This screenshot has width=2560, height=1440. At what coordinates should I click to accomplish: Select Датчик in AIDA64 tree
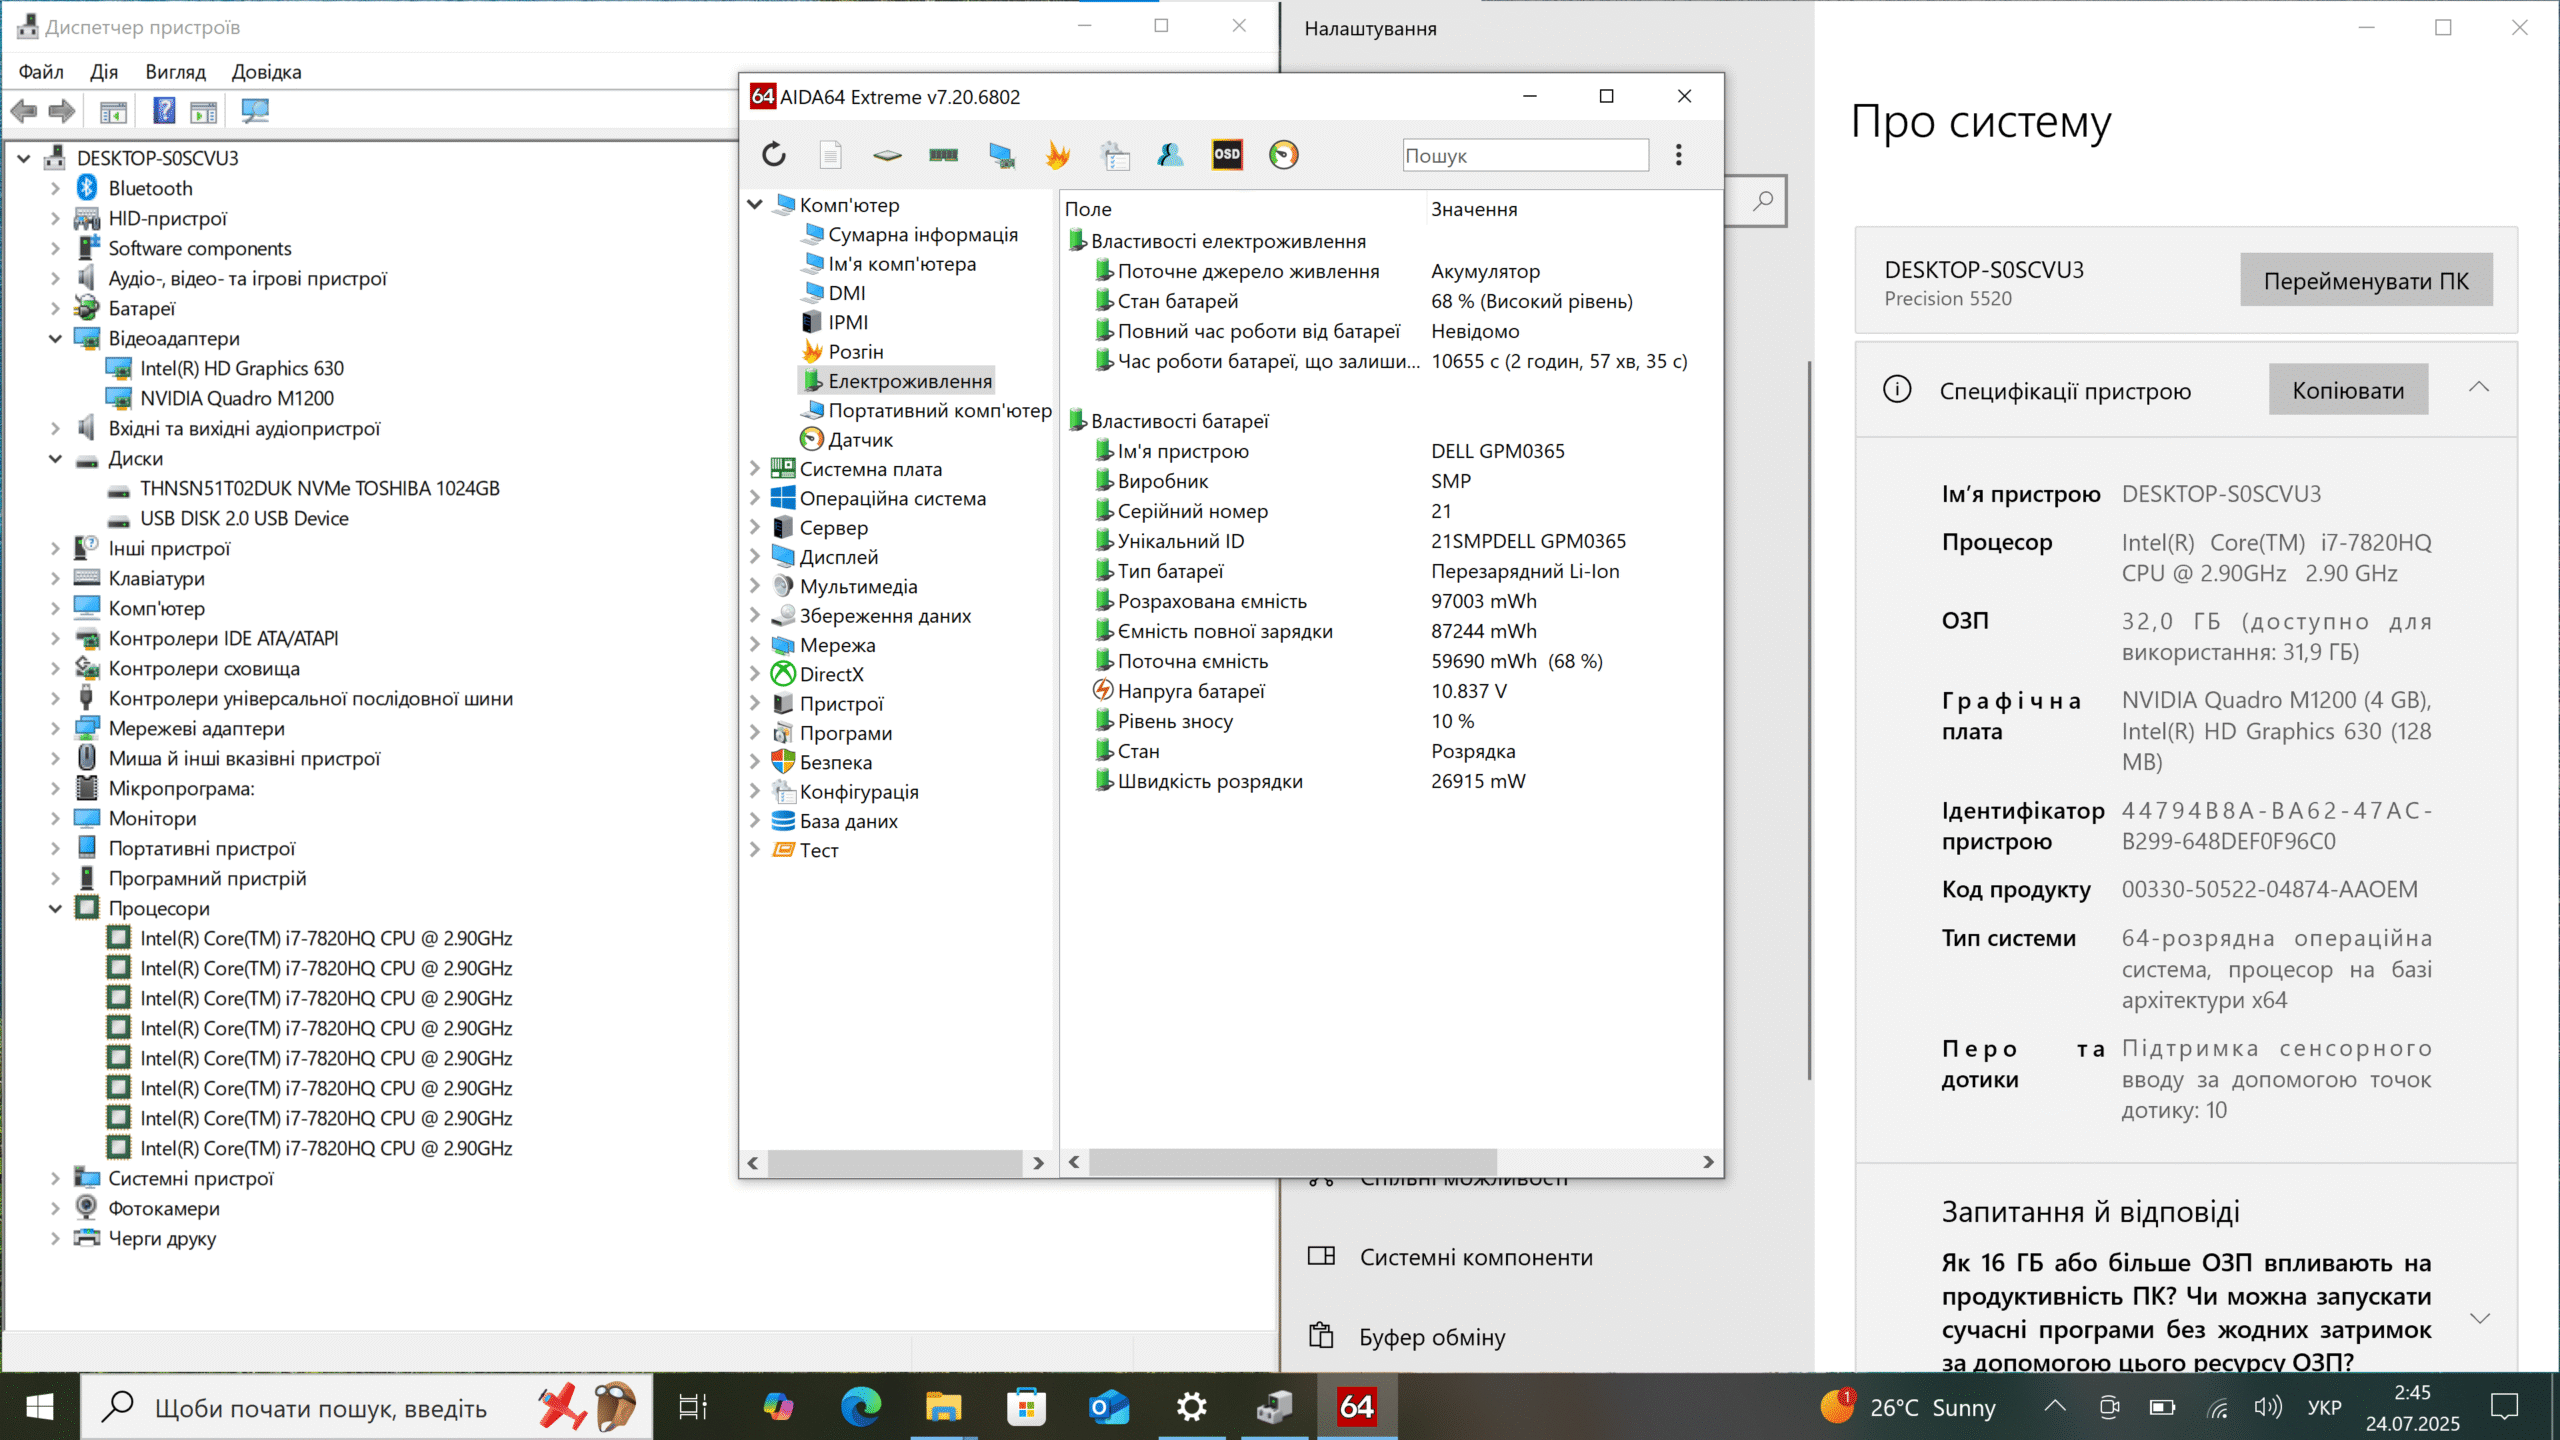pyautogui.click(x=860, y=440)
